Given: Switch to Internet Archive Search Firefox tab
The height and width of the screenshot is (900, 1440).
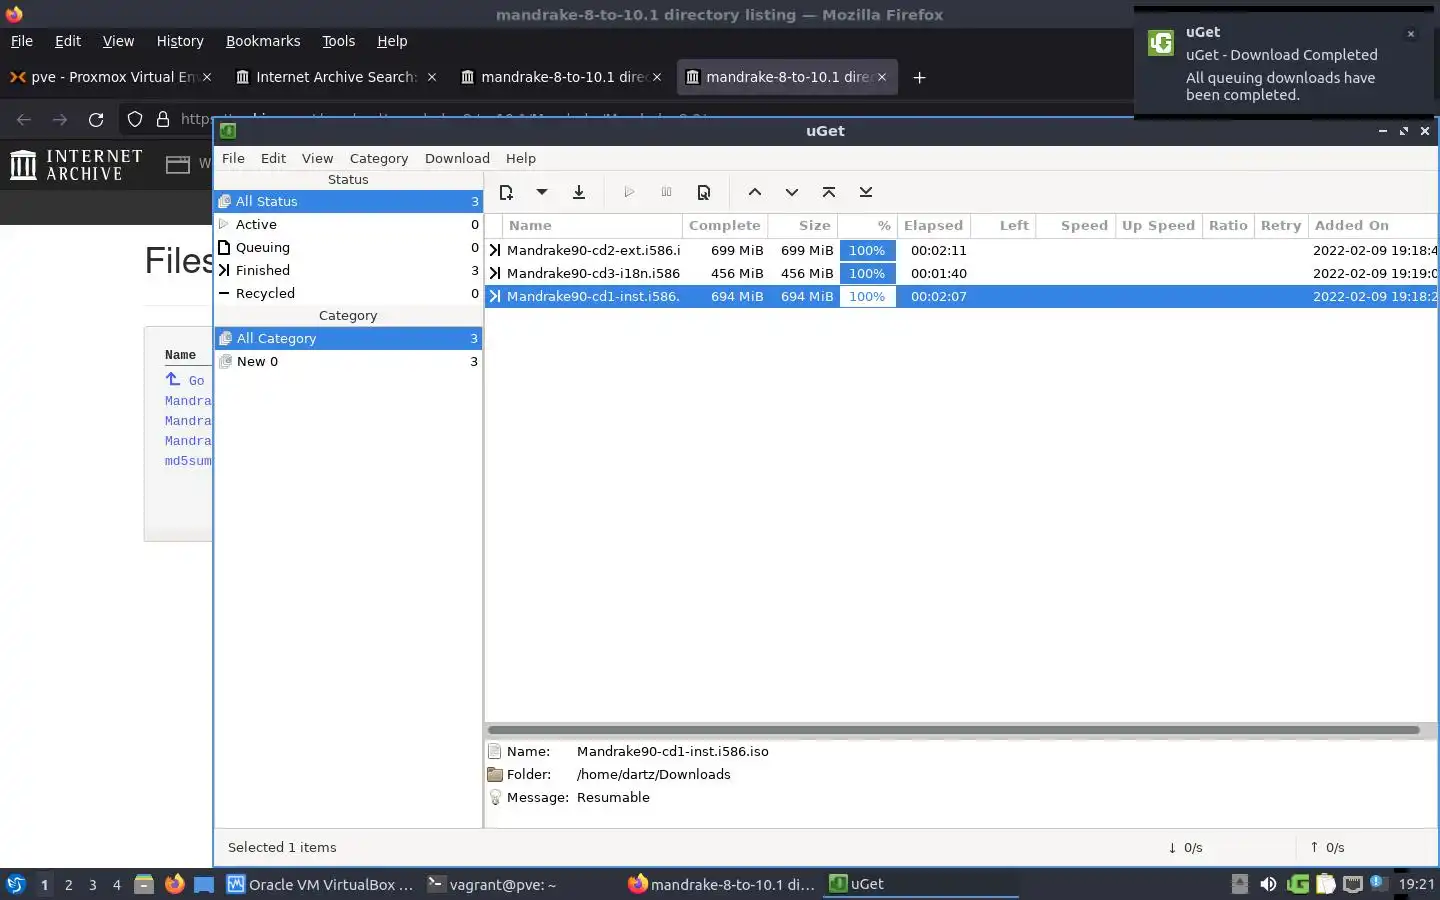Looking at the screenshot, I should (x=337, y=77).
